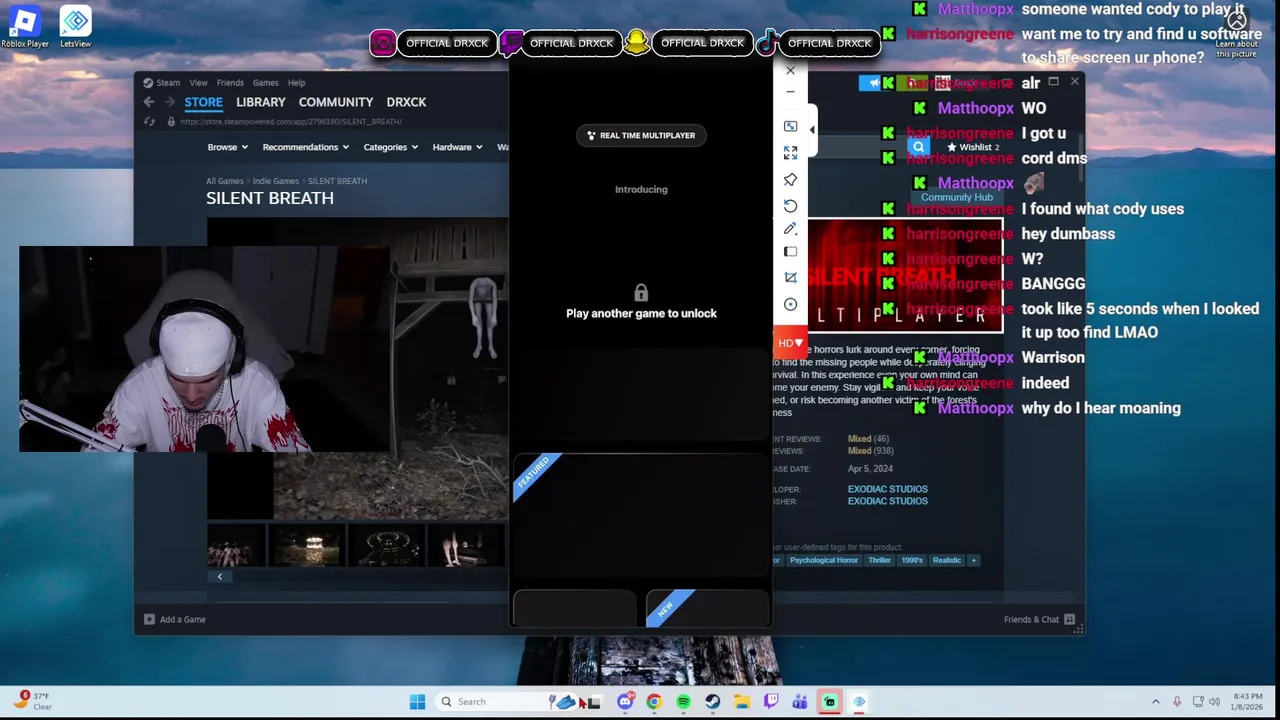Click the Add a Game button
This screenshot has height=720, width=1280.
click(x=175, y=619)
